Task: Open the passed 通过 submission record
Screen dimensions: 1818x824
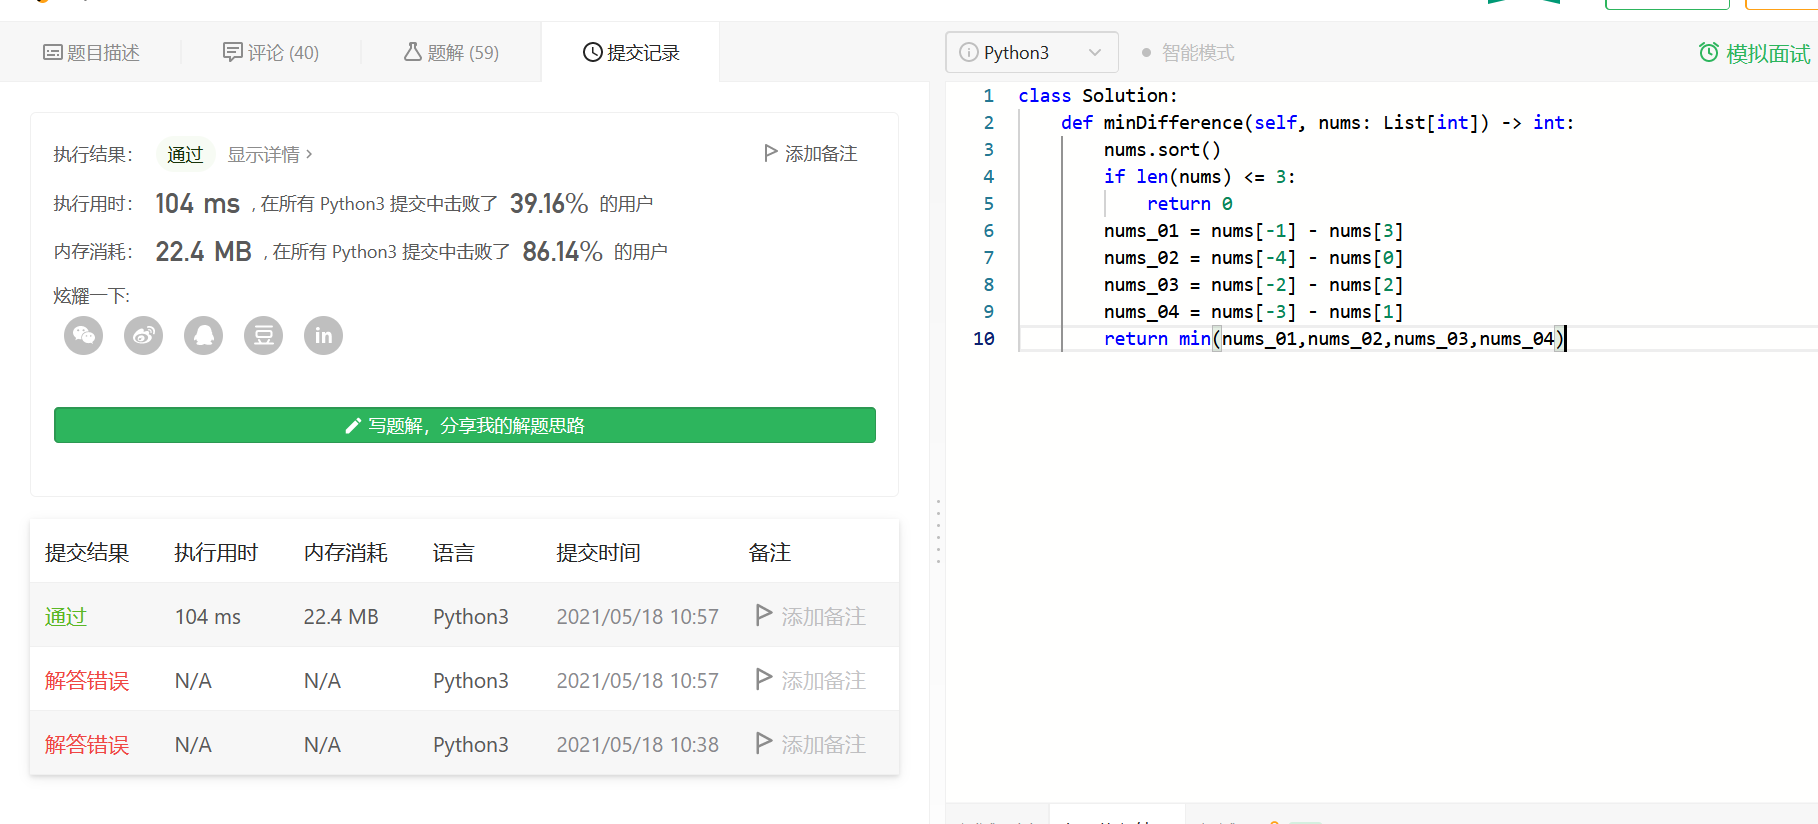Action: 66,616
